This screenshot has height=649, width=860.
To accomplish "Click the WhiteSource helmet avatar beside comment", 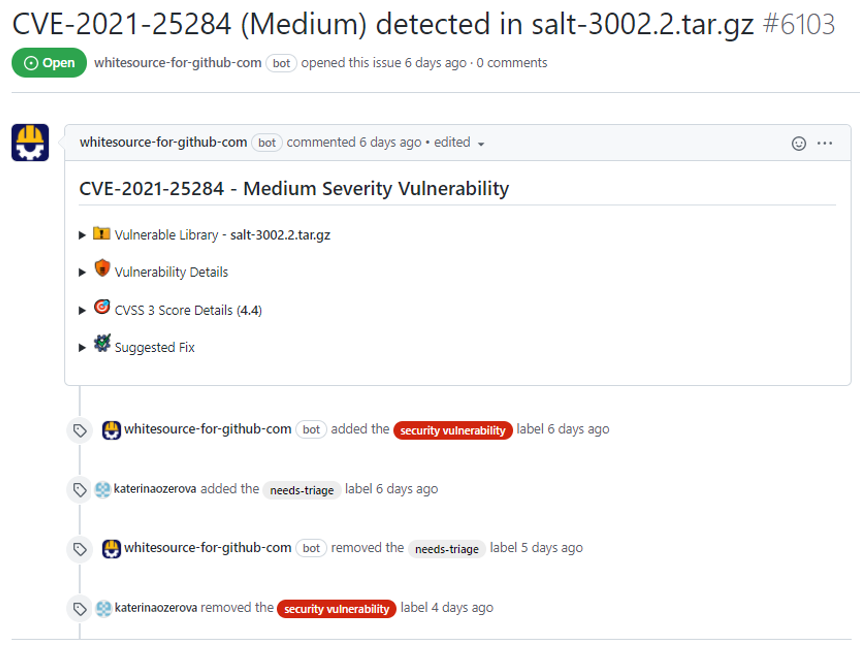I will tap(30, 142).
